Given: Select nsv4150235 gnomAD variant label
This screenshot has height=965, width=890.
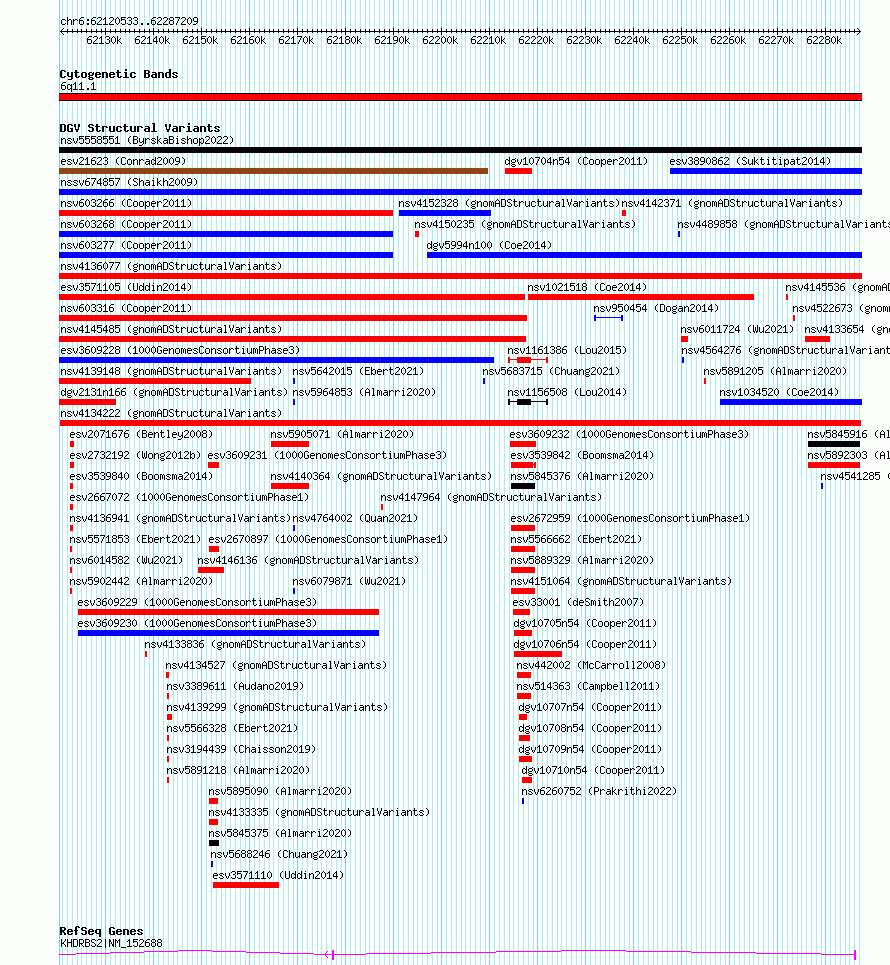Looking at the screenshot, I should [525, 224].
